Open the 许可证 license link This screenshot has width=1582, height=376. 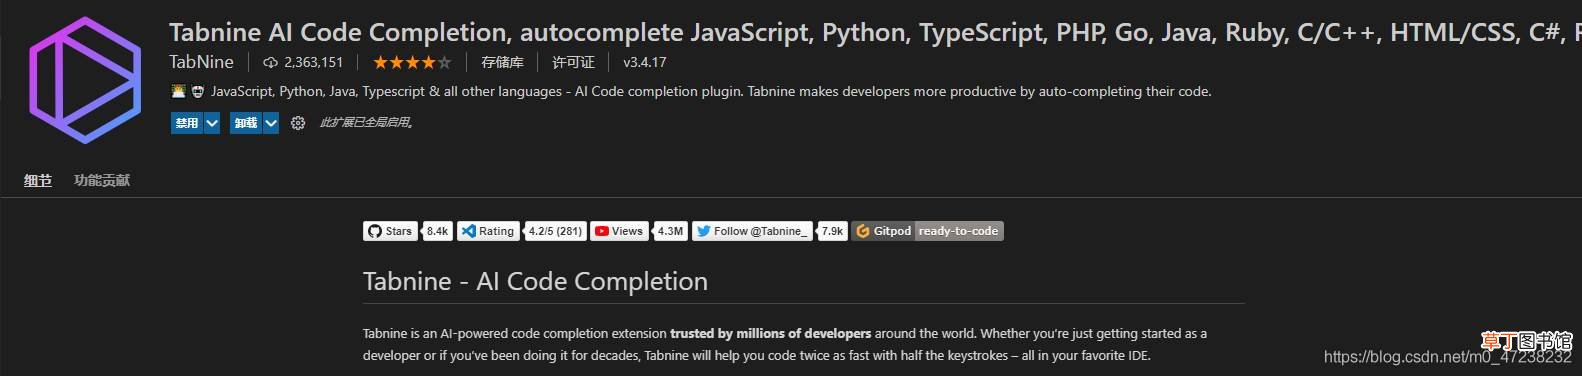573,62
